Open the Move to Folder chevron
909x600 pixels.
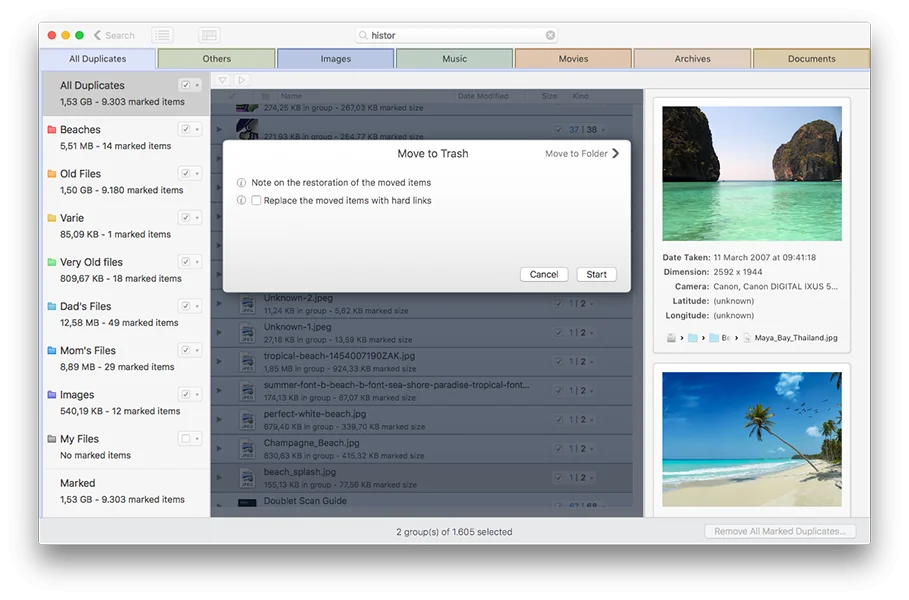tap(615, 154)
